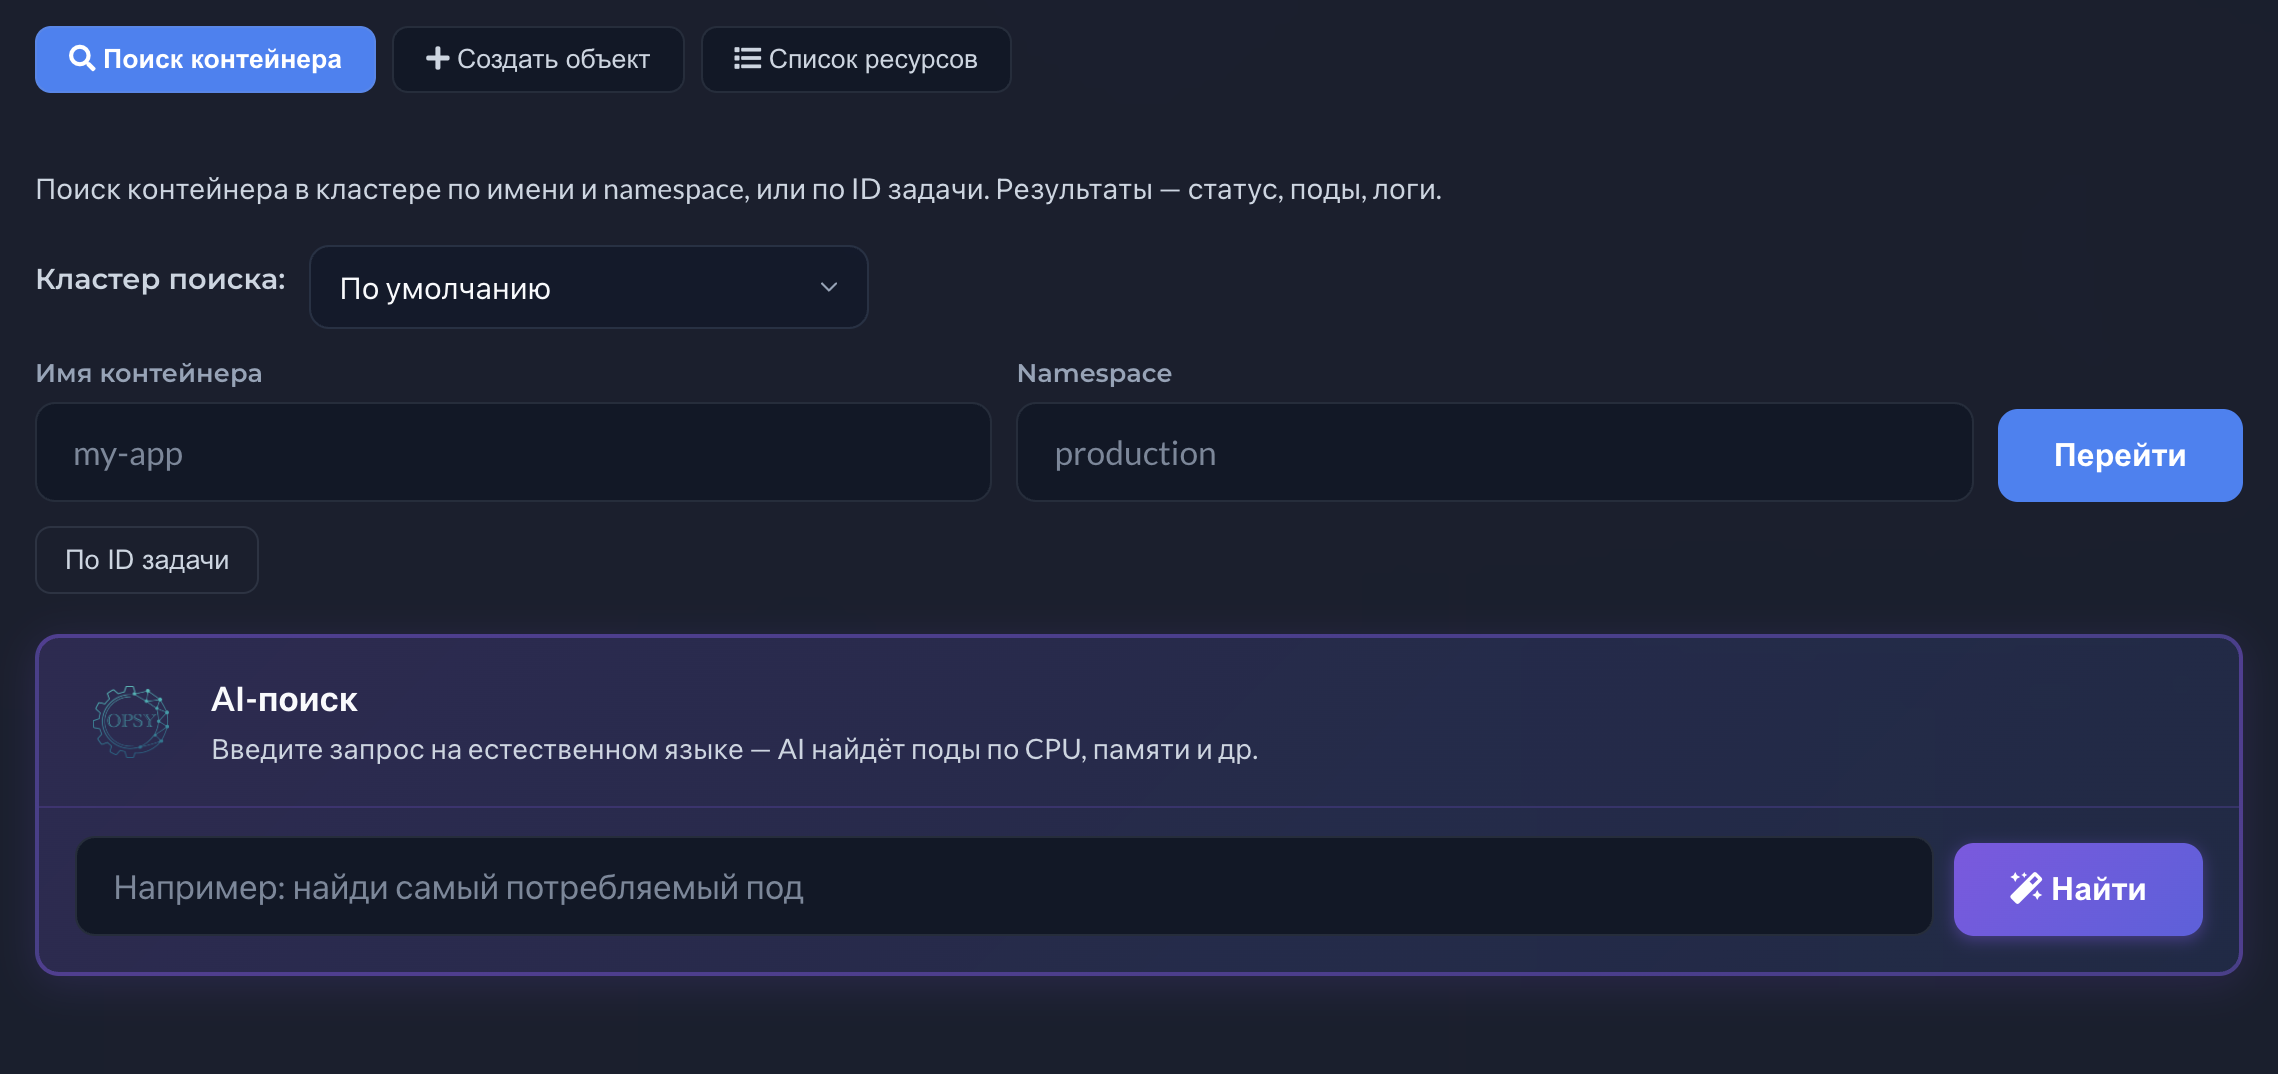
Task: Open the По умолчанию cluster dropdown
Action: click(588, 287)
